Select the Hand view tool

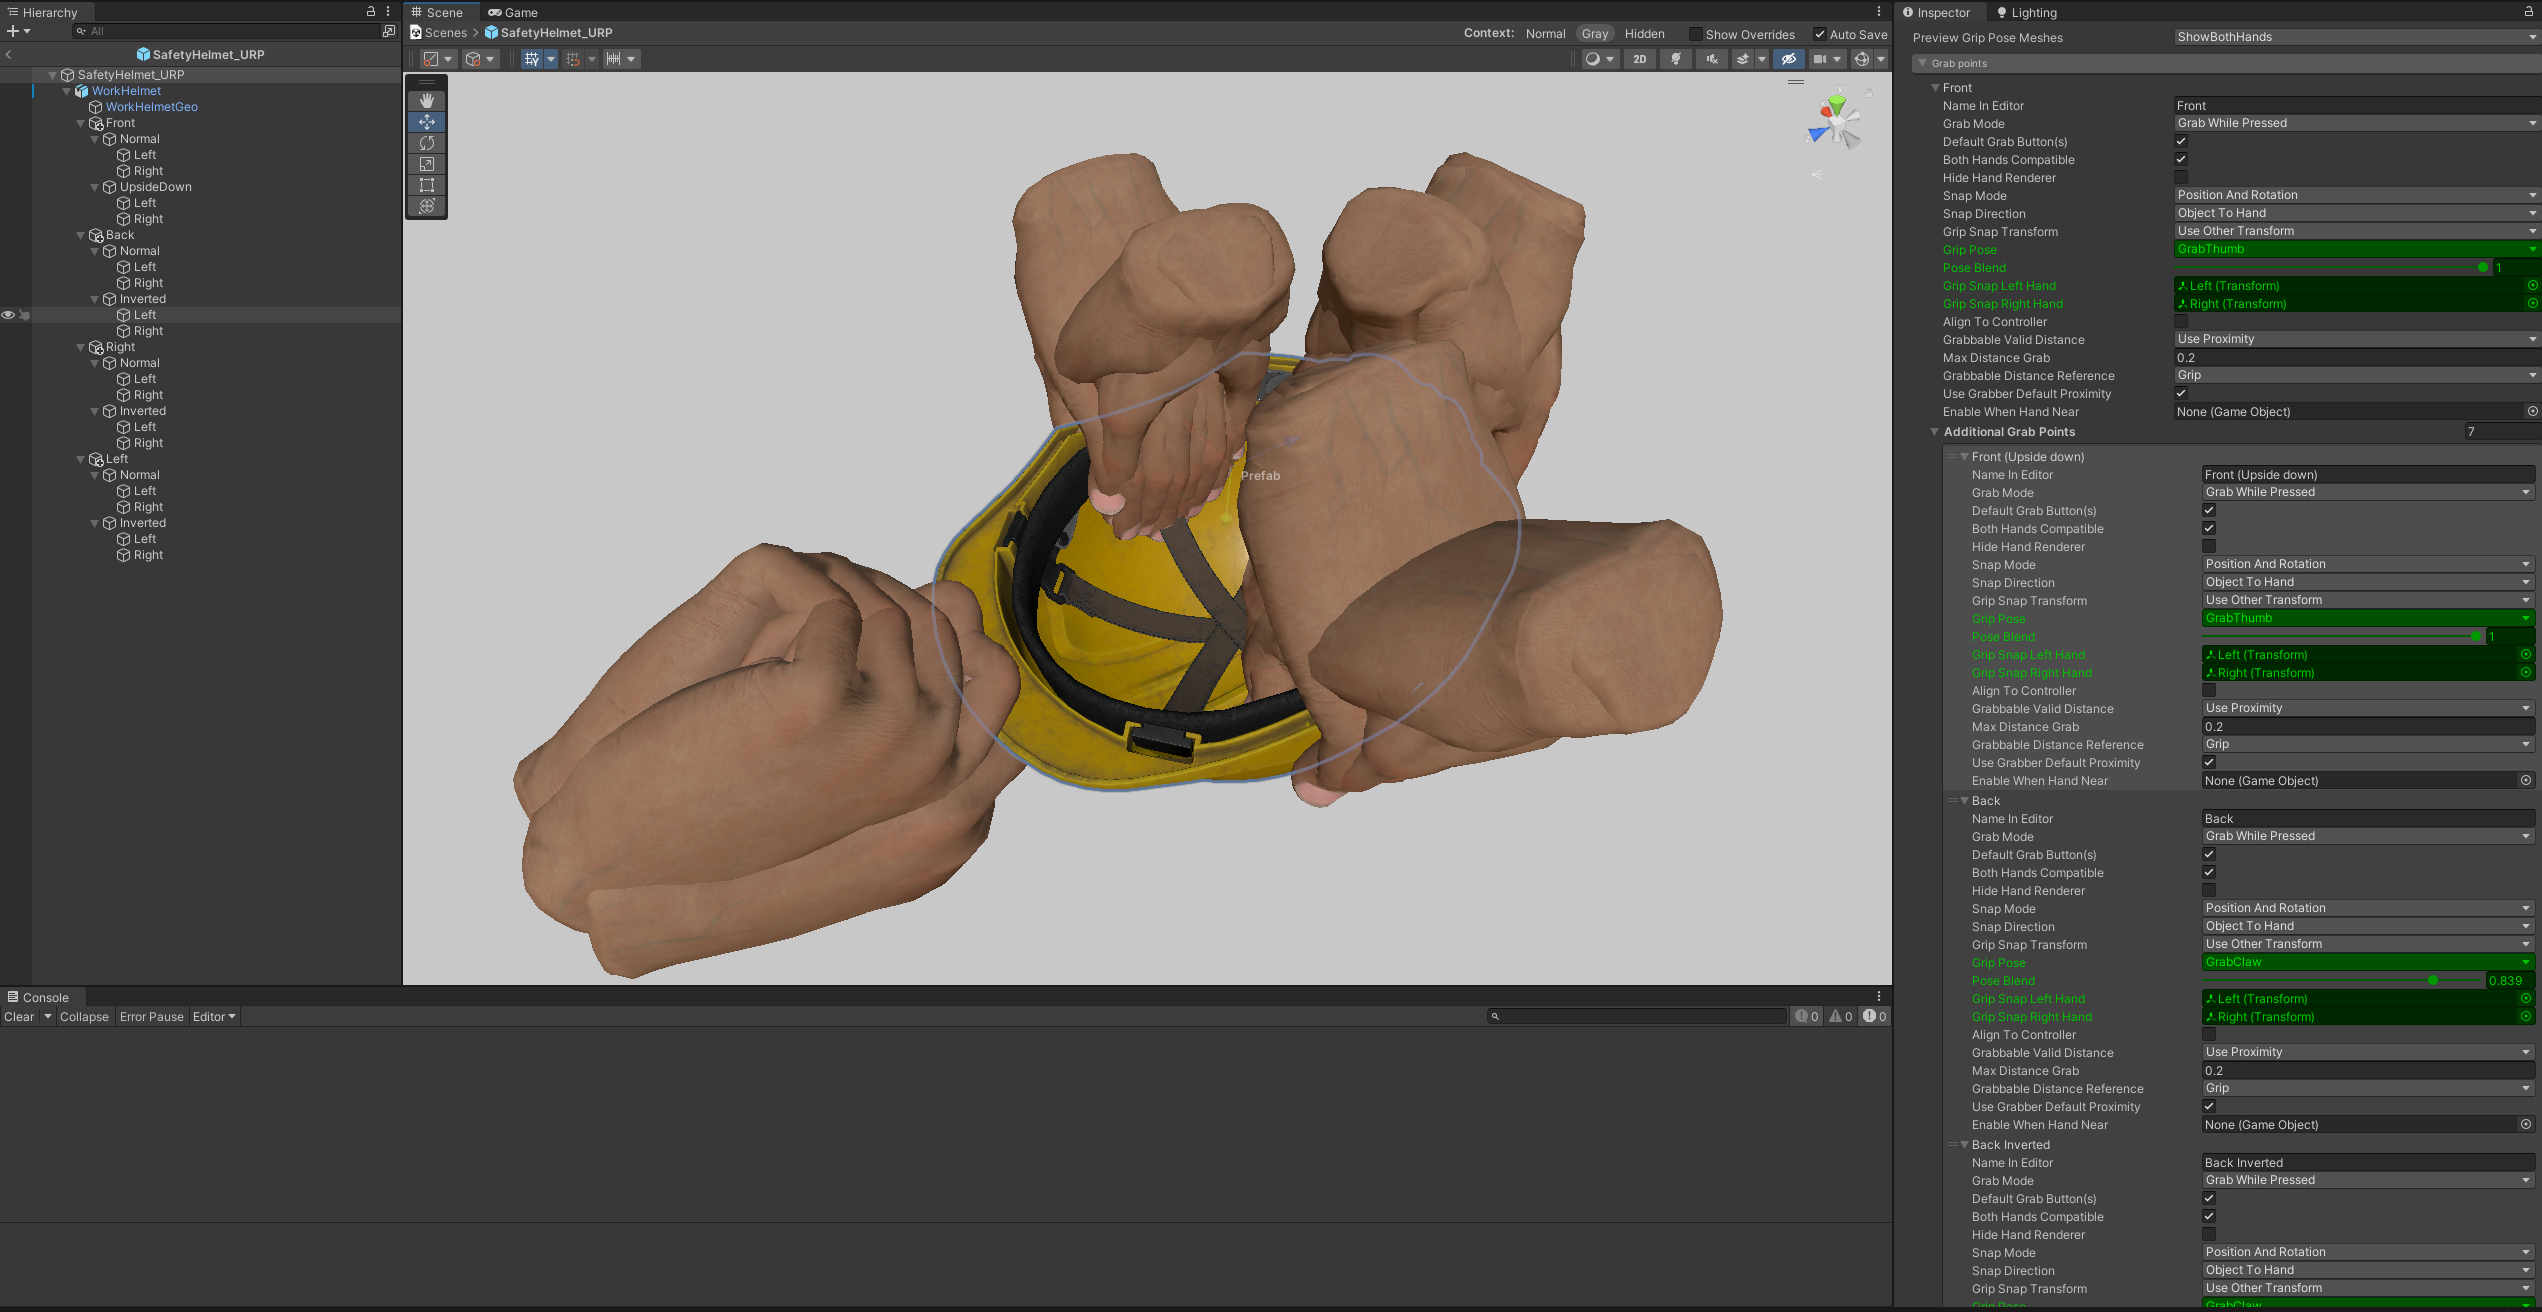427,101
